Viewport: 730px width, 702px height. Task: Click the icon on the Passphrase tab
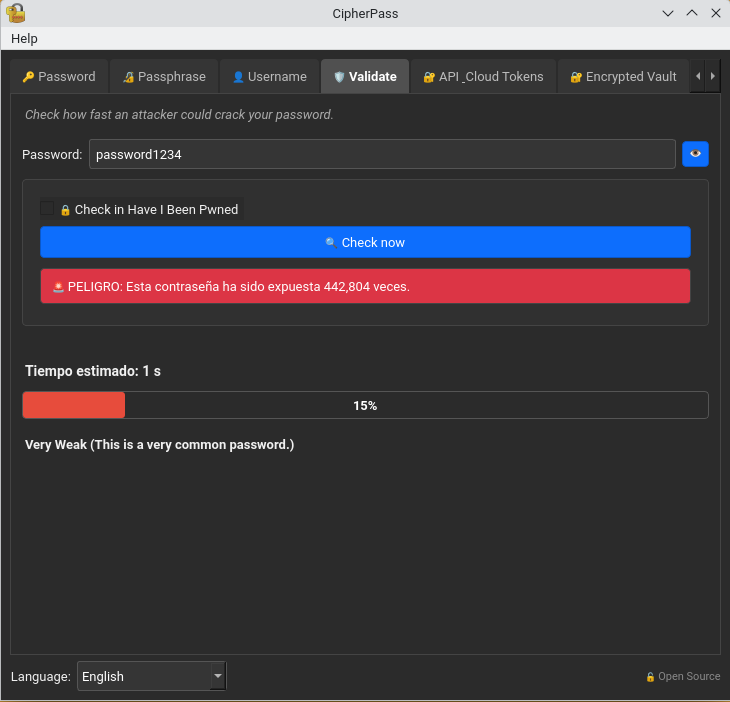(128, 77)
